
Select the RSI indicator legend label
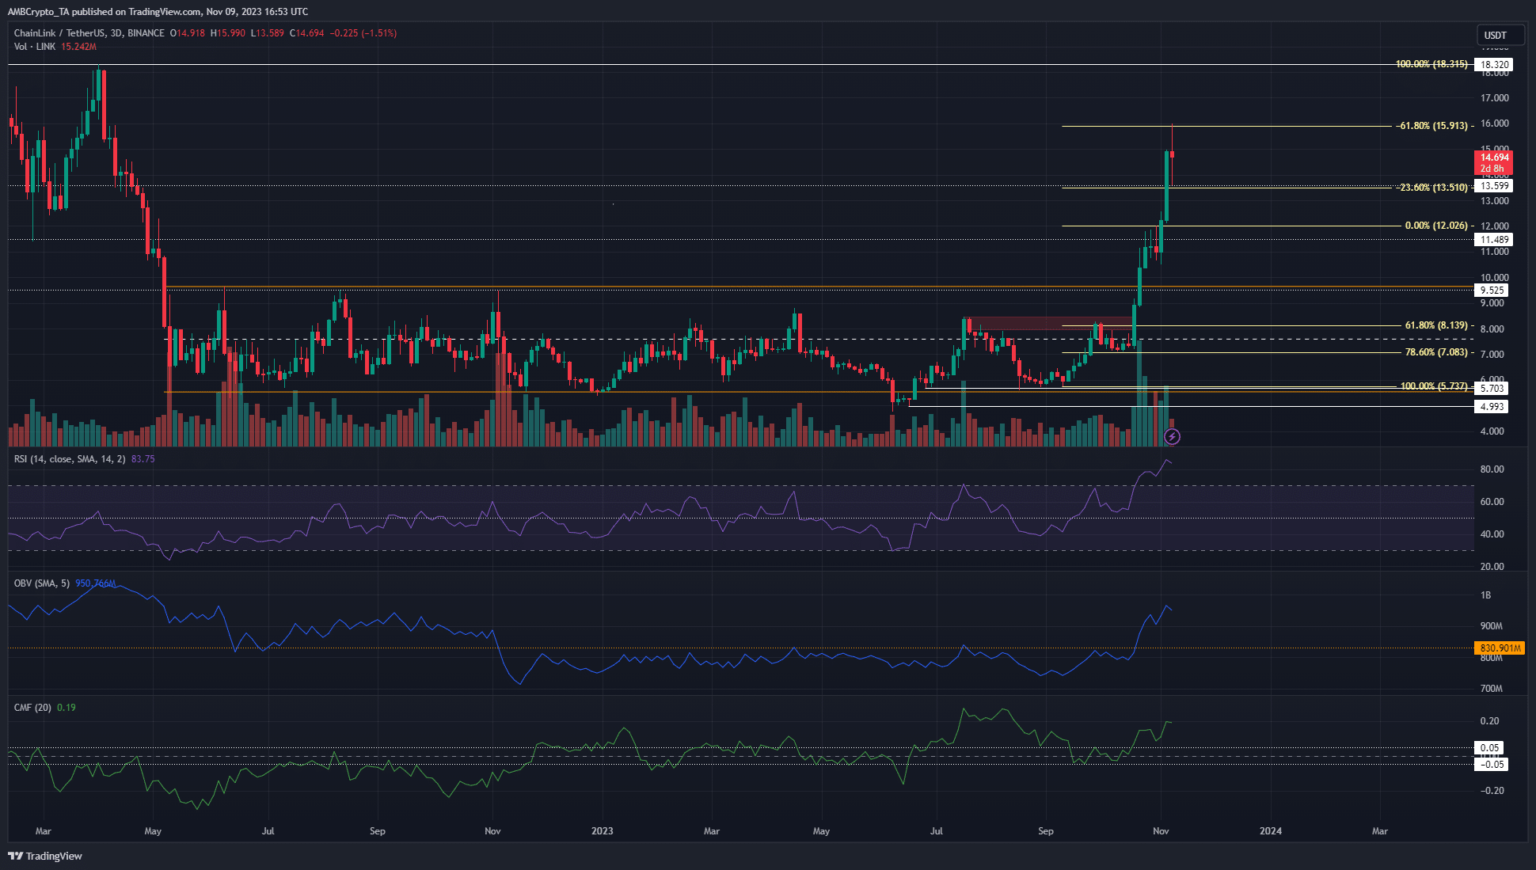tap(70, 459)
